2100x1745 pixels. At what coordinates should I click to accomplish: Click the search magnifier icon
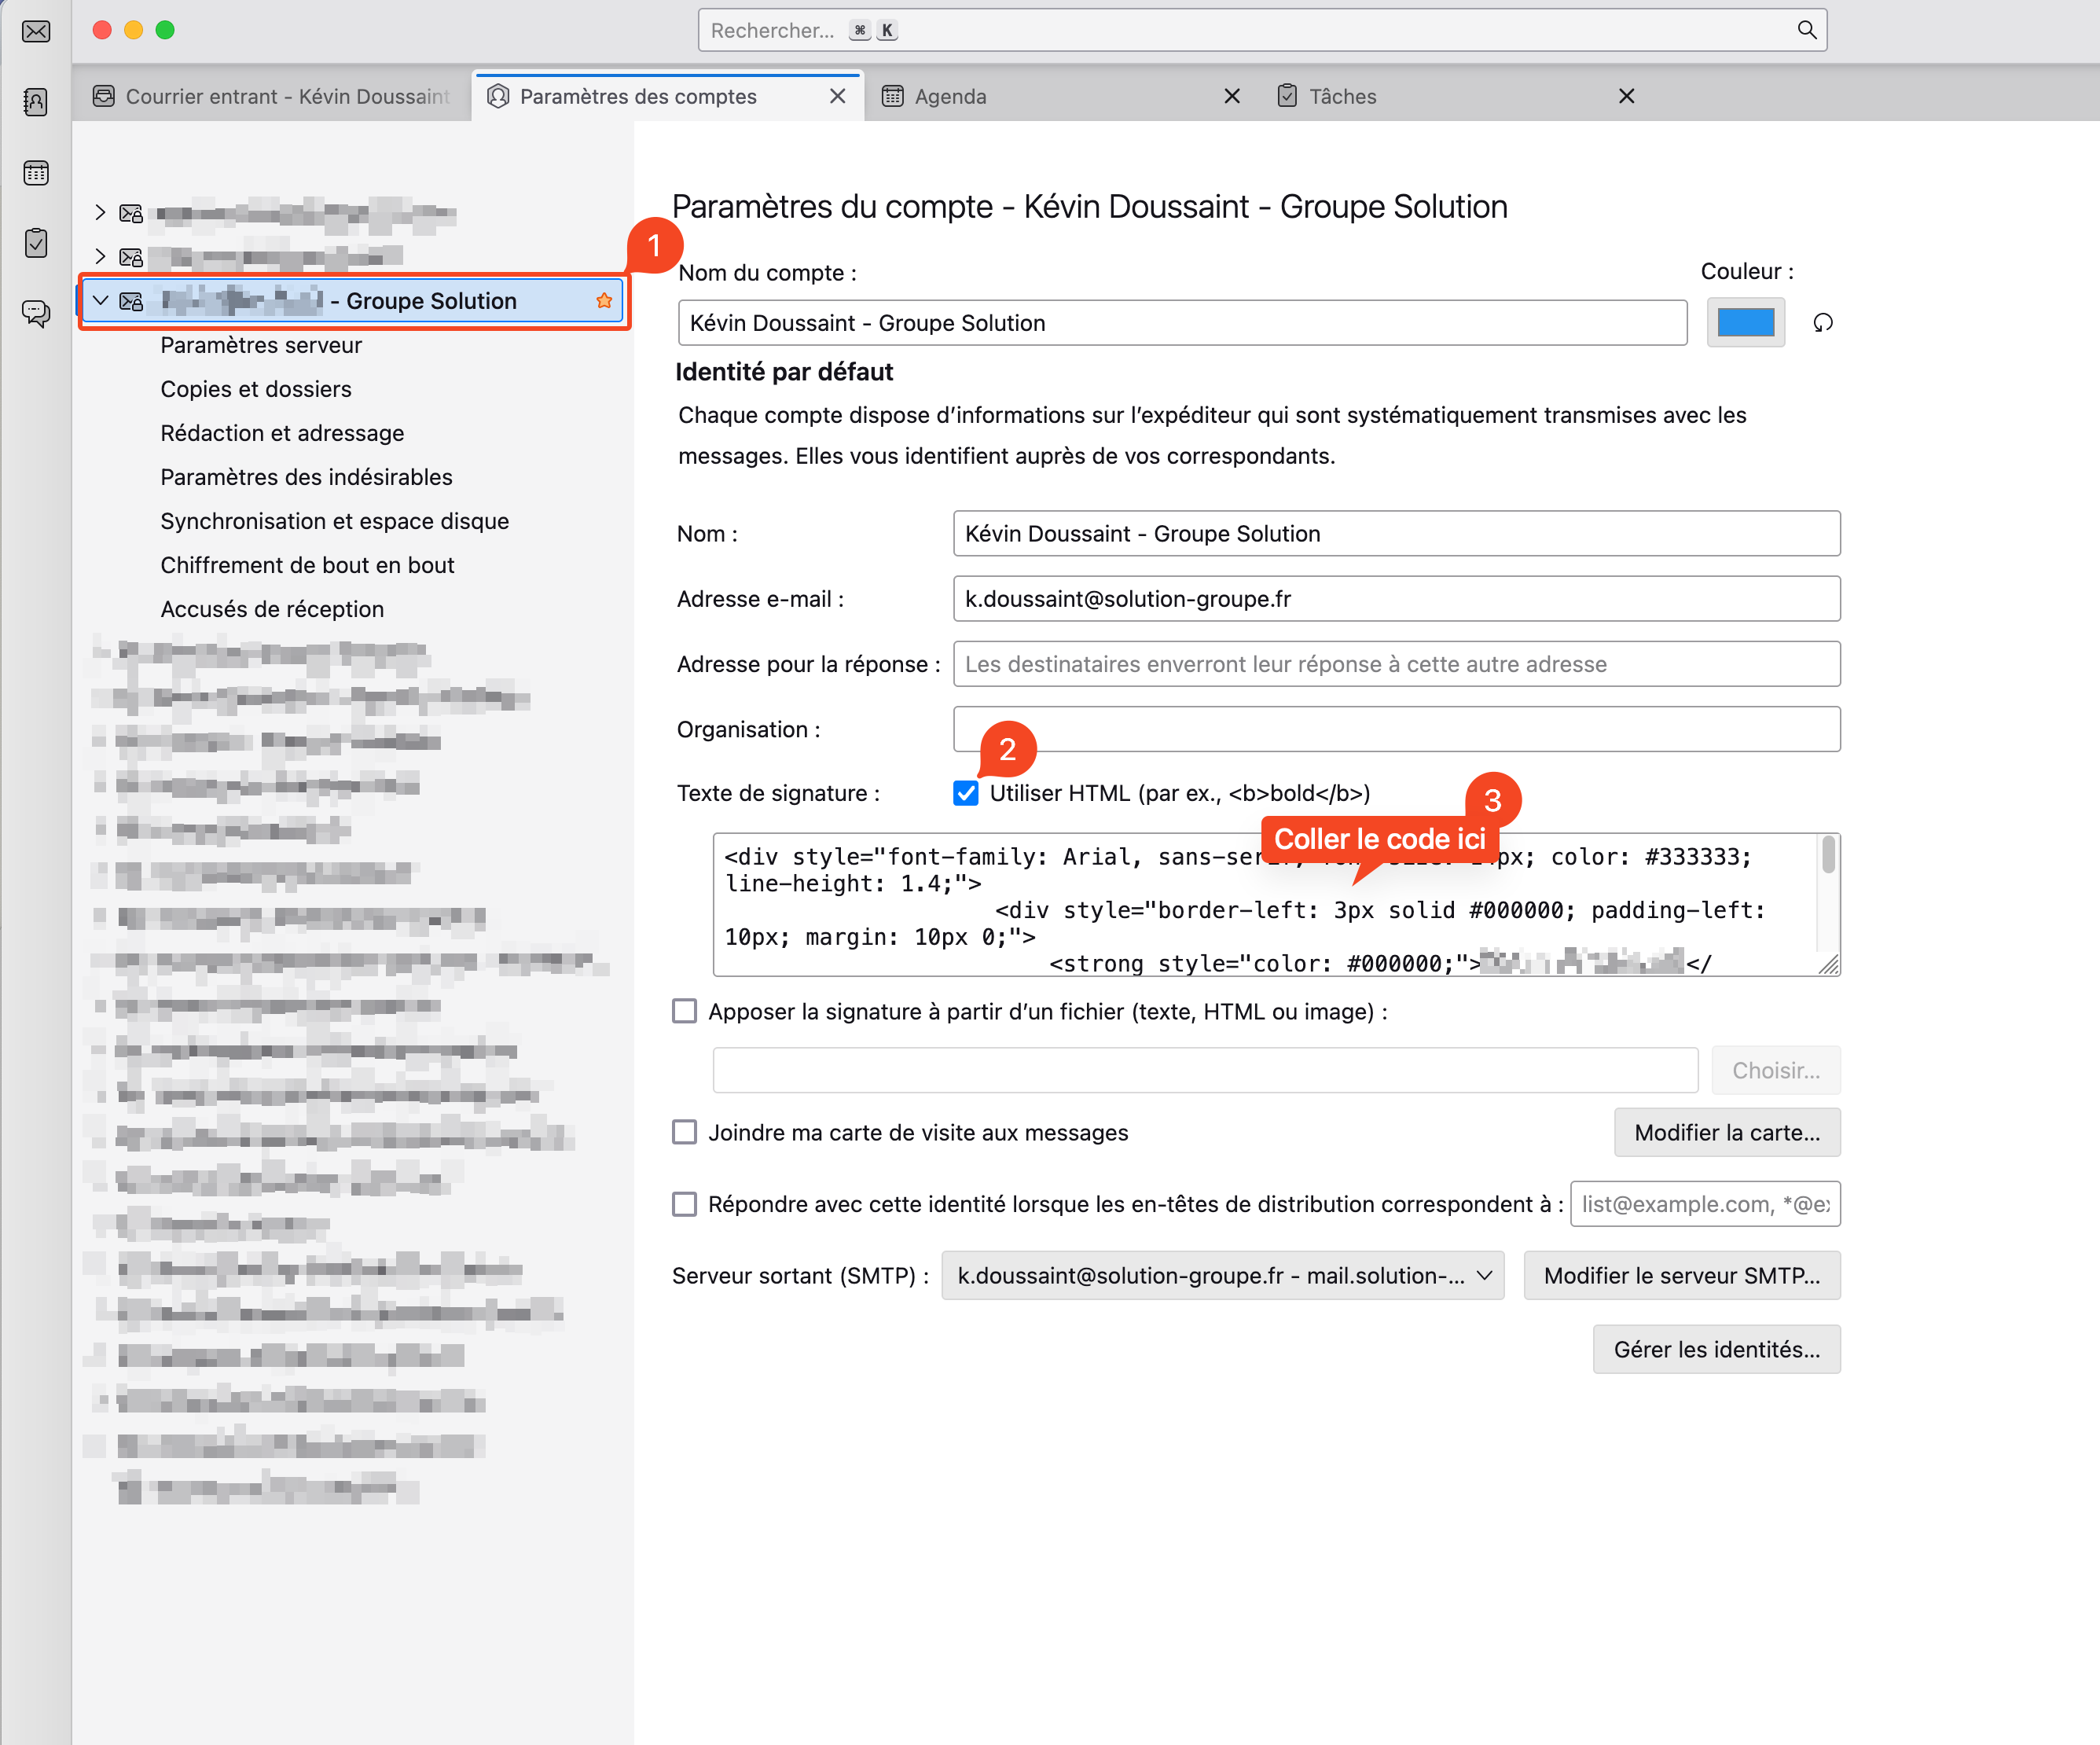(1806, 30)
